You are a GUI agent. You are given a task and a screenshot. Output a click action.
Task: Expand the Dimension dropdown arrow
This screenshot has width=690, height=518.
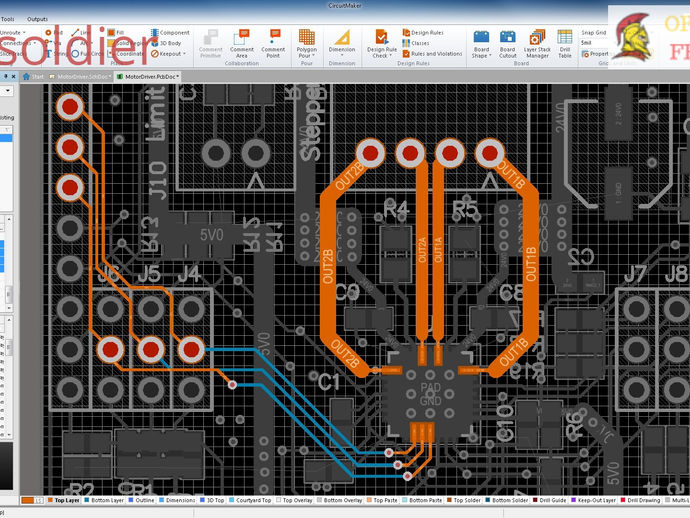[x=342, y=56]
